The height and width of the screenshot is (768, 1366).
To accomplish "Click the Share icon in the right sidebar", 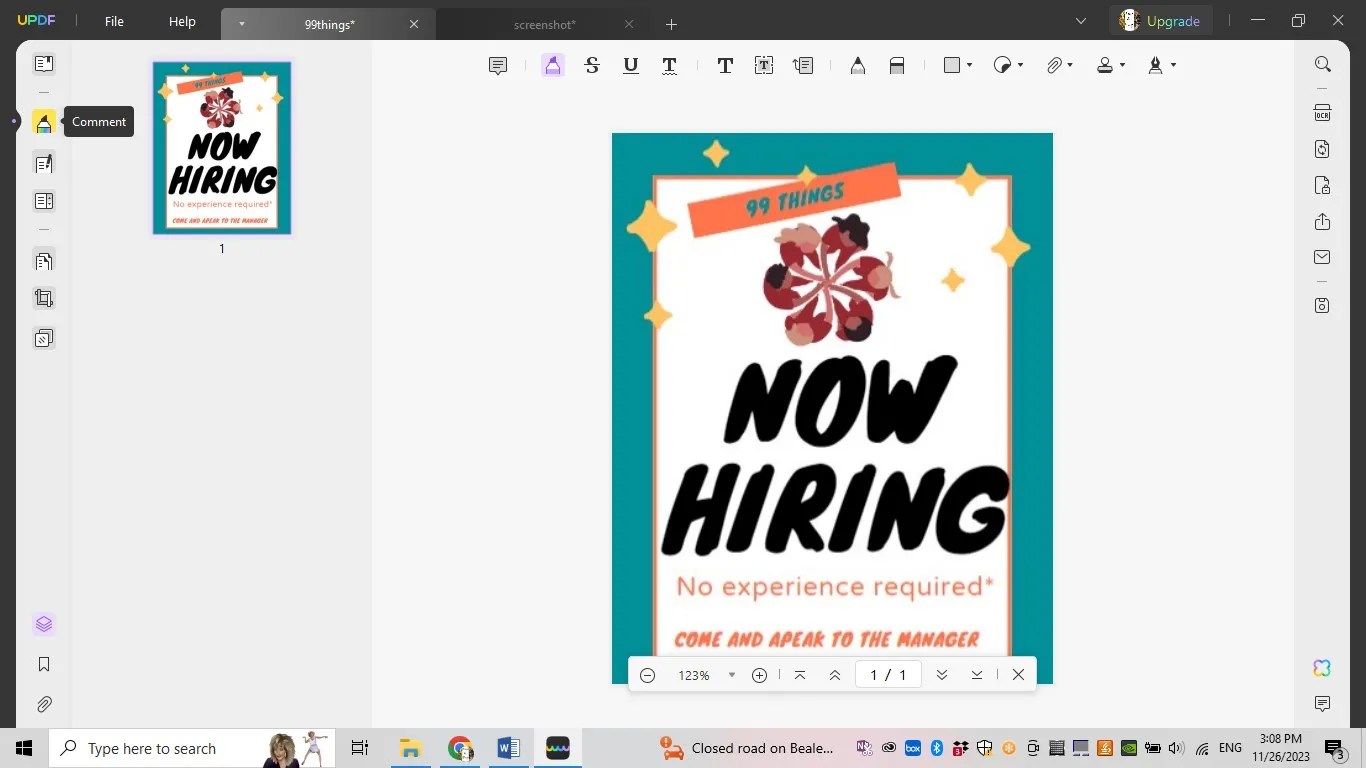I will point(1321,221).
